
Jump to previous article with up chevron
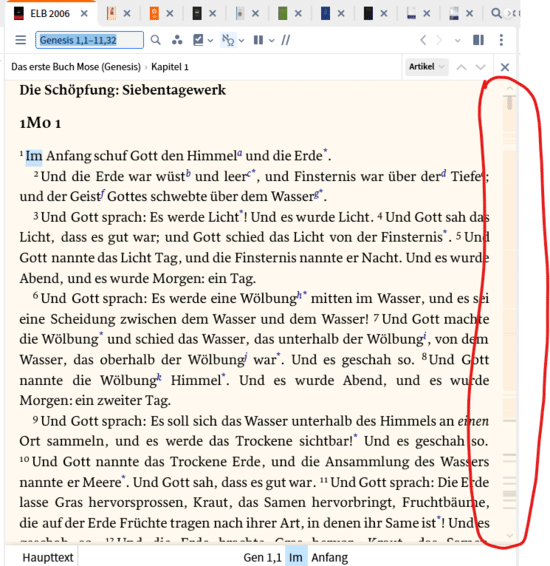coord(461,67)
